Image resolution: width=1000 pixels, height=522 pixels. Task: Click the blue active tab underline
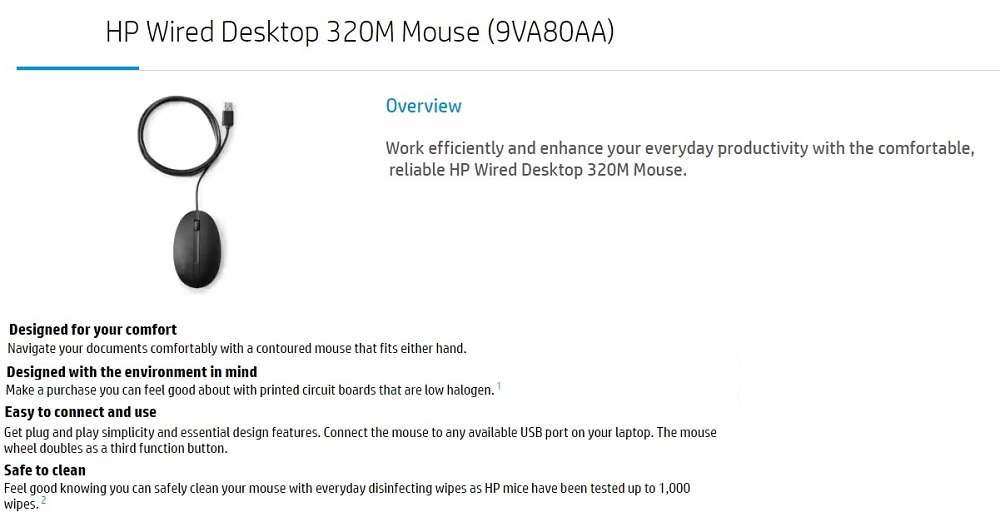click(x=78, y=68)
